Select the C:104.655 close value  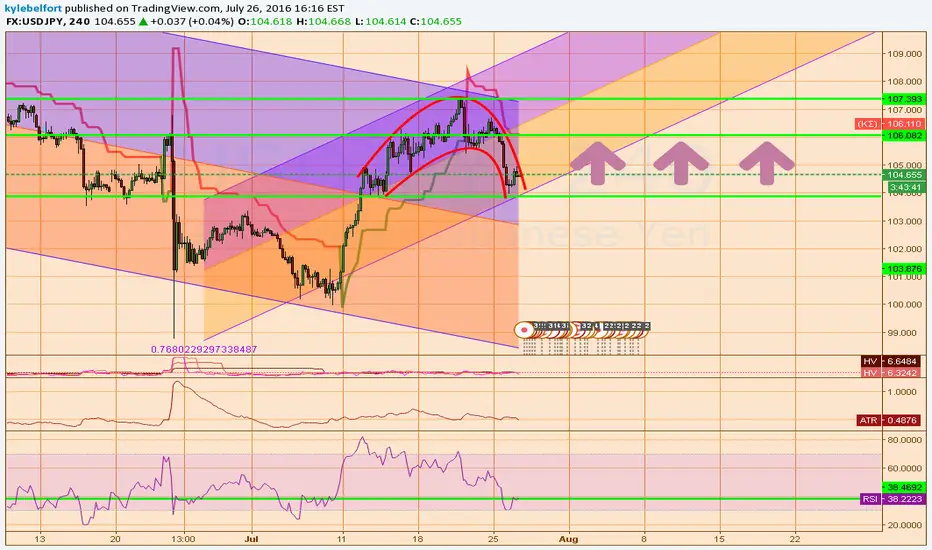[436, 21]
